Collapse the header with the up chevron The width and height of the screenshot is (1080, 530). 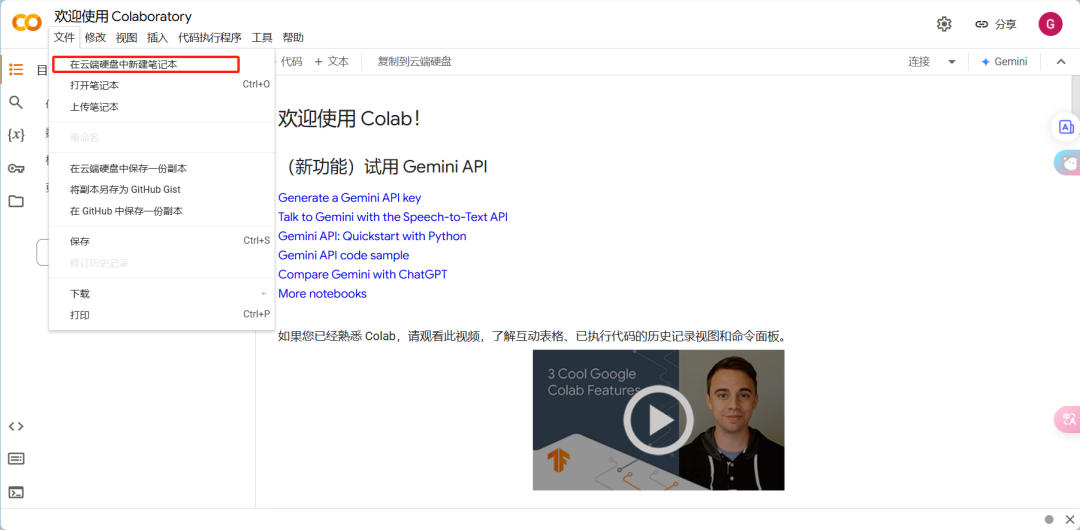1061,61
